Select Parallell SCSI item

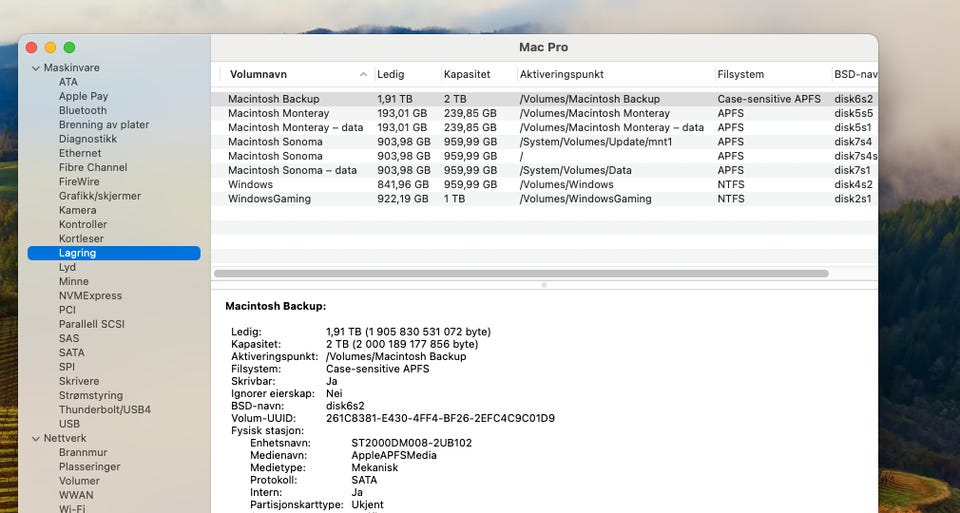coord(92,324)
